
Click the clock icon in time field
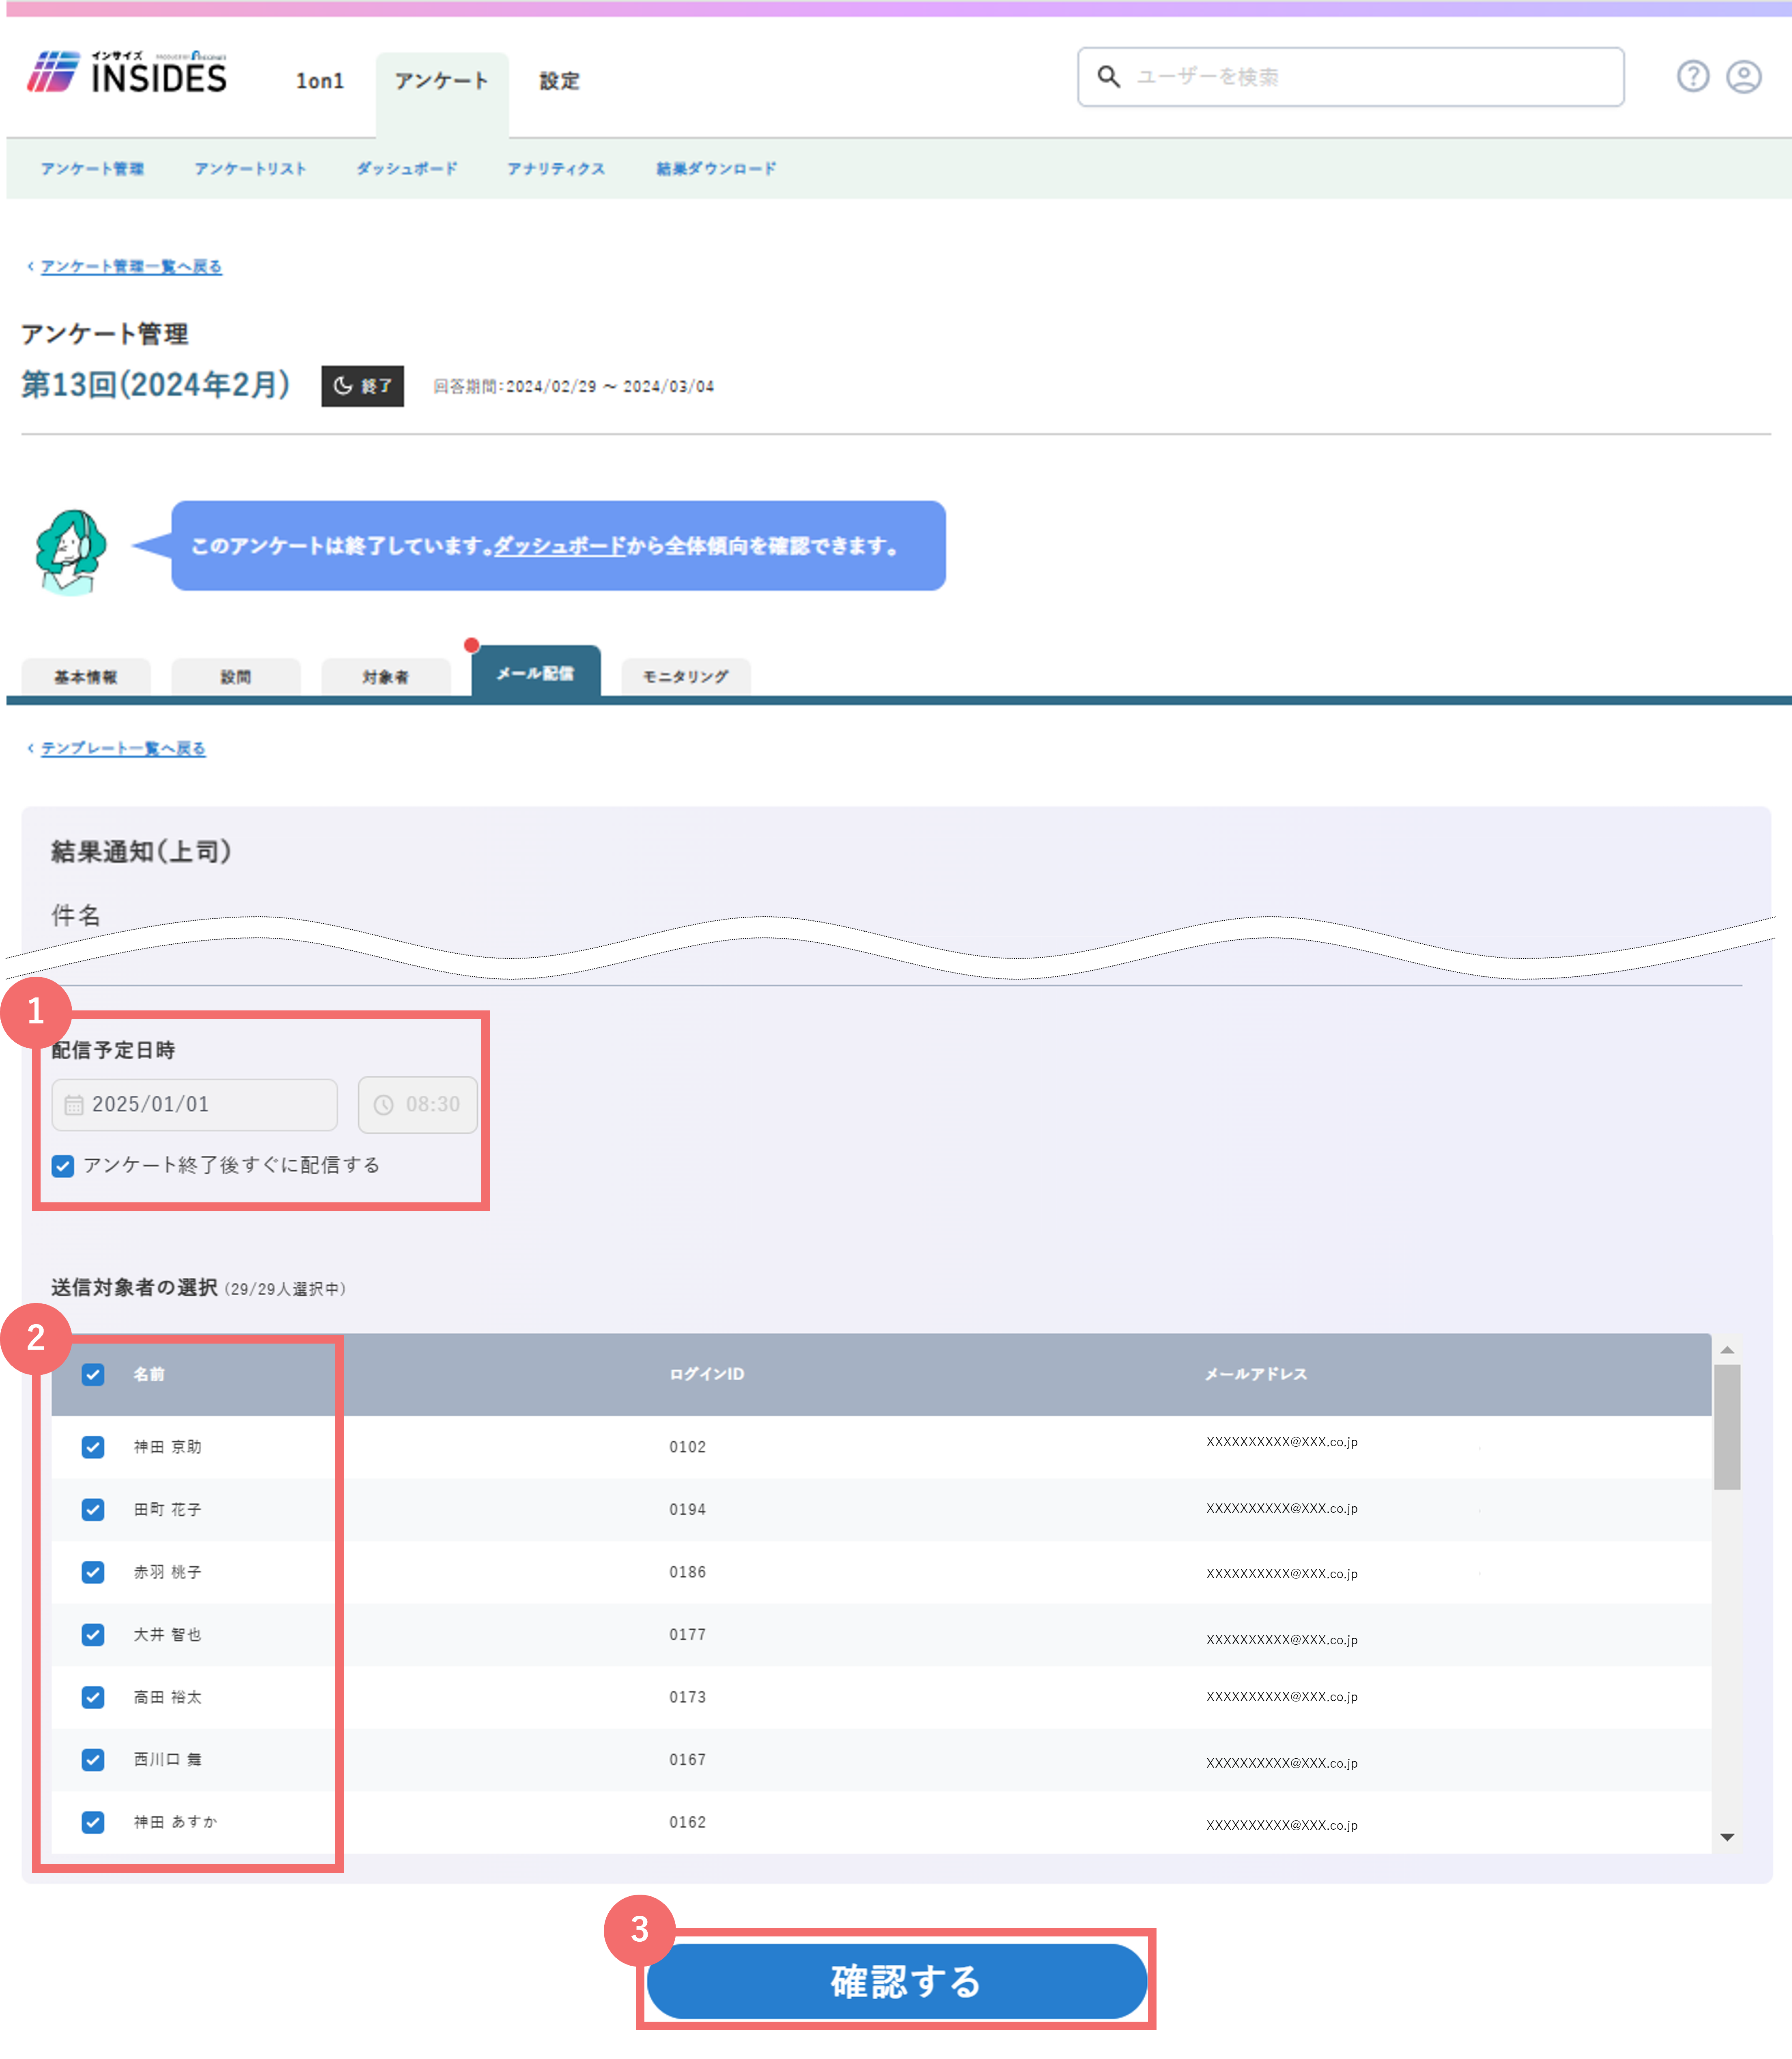point(383,1105)
